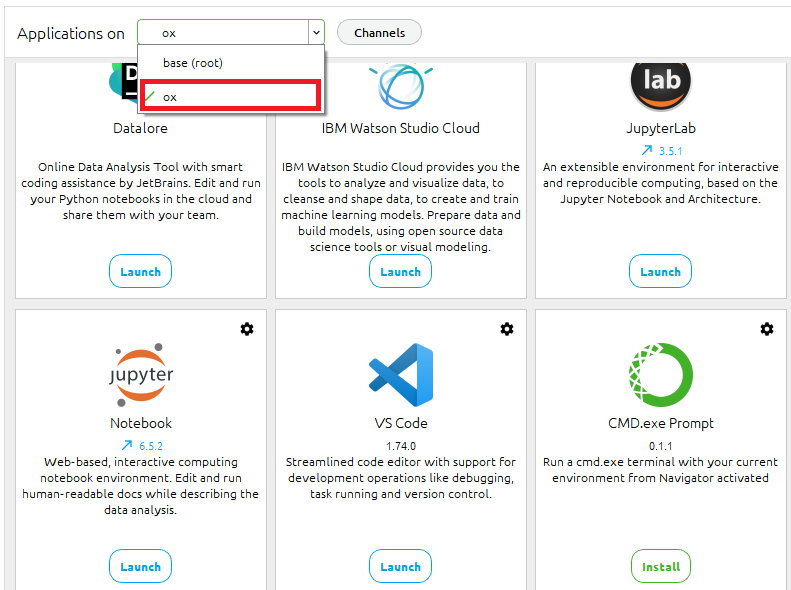Open the gear settings on CMD.exe Prompt card

(767, 329)
